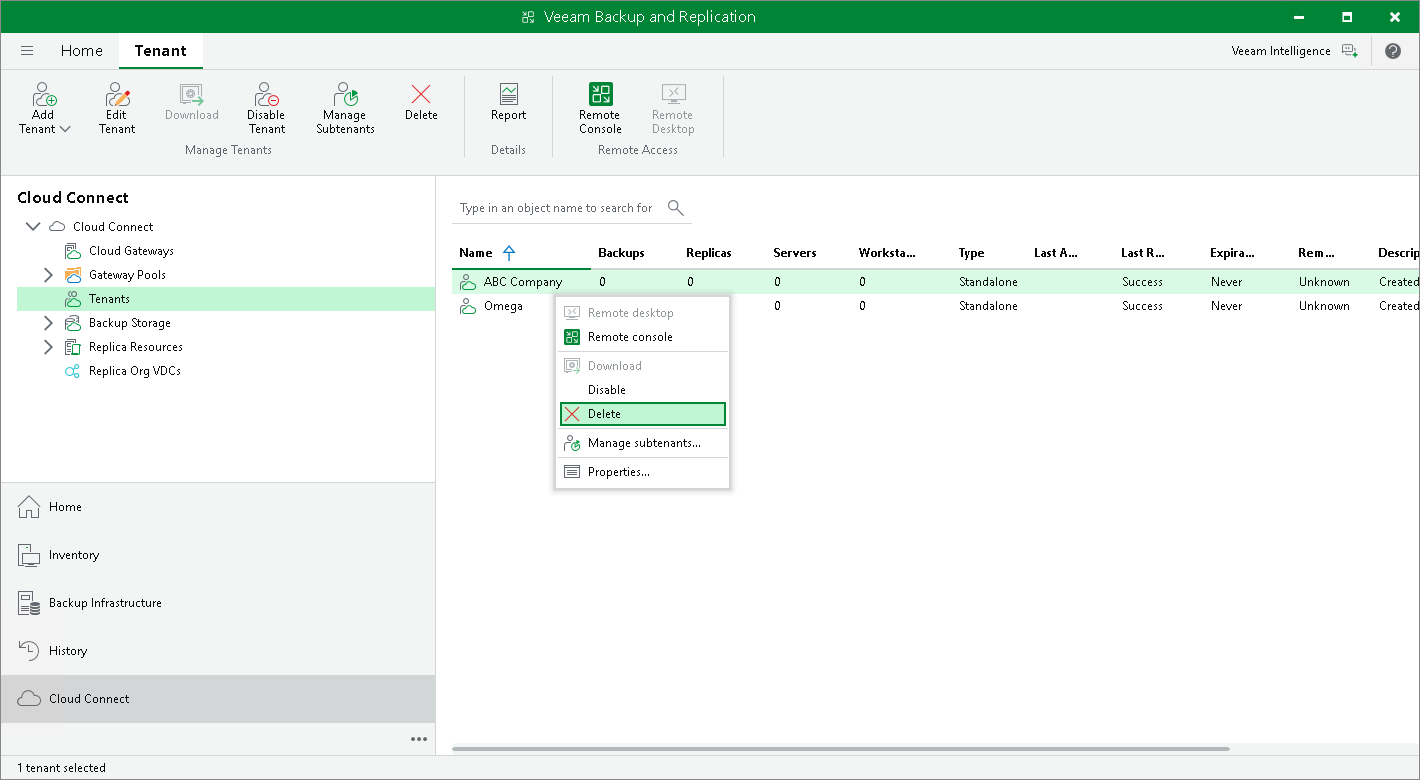Click the red Delete ribbon icon

pyautogui.click(x=421, y=94)
